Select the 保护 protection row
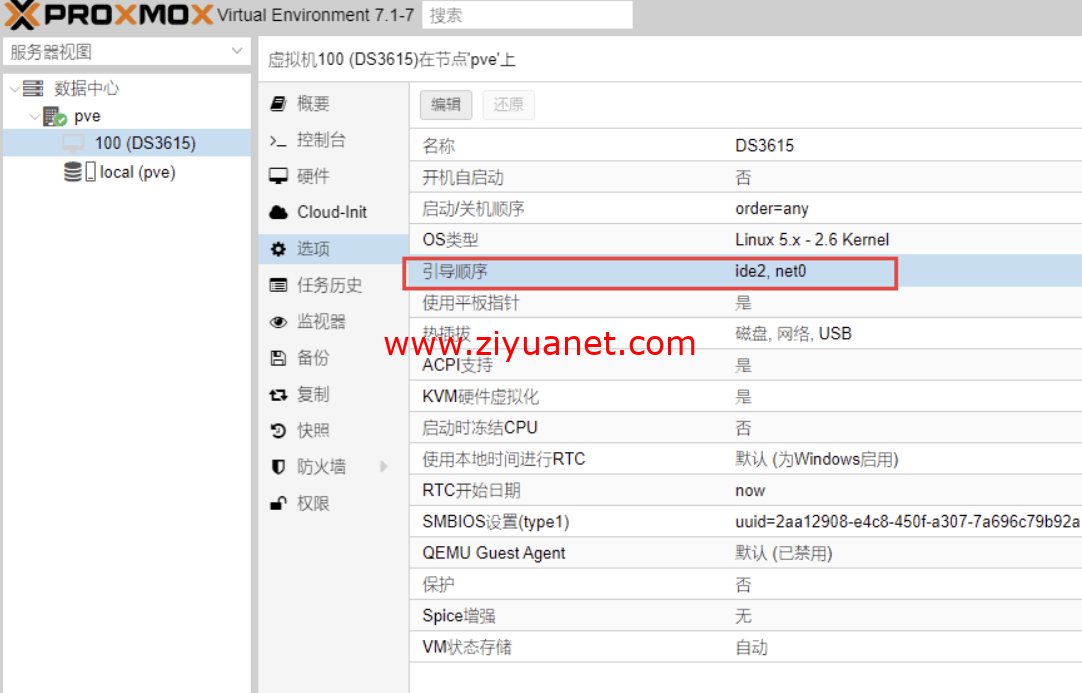Screen dimensions: 1082x693 [x=746, y=585]
